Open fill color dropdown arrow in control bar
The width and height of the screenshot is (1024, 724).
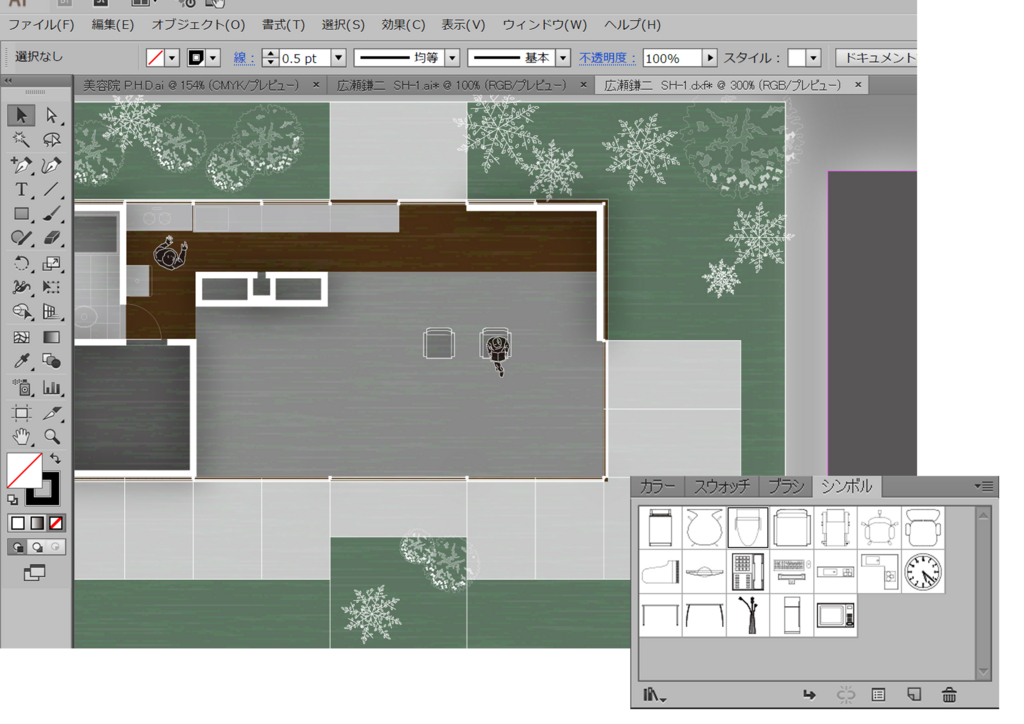click(172, 58)
